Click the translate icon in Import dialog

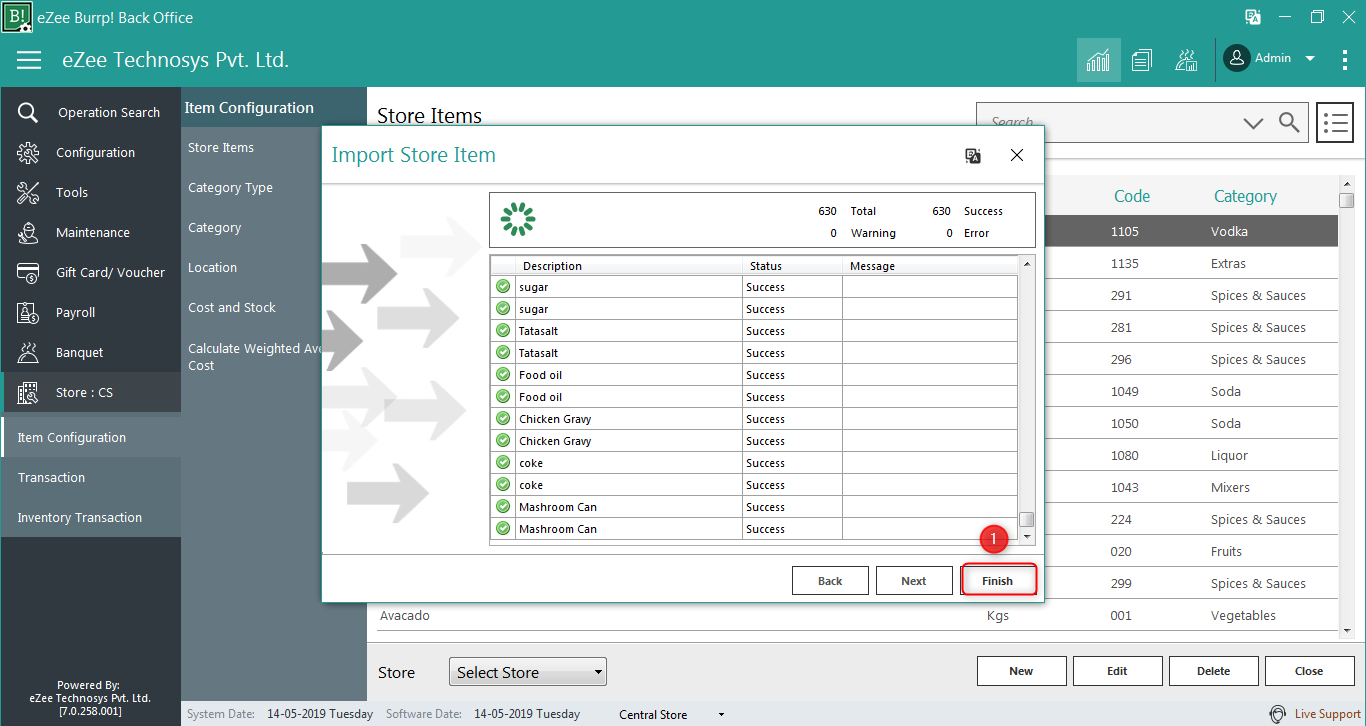(x=973, y=155)
